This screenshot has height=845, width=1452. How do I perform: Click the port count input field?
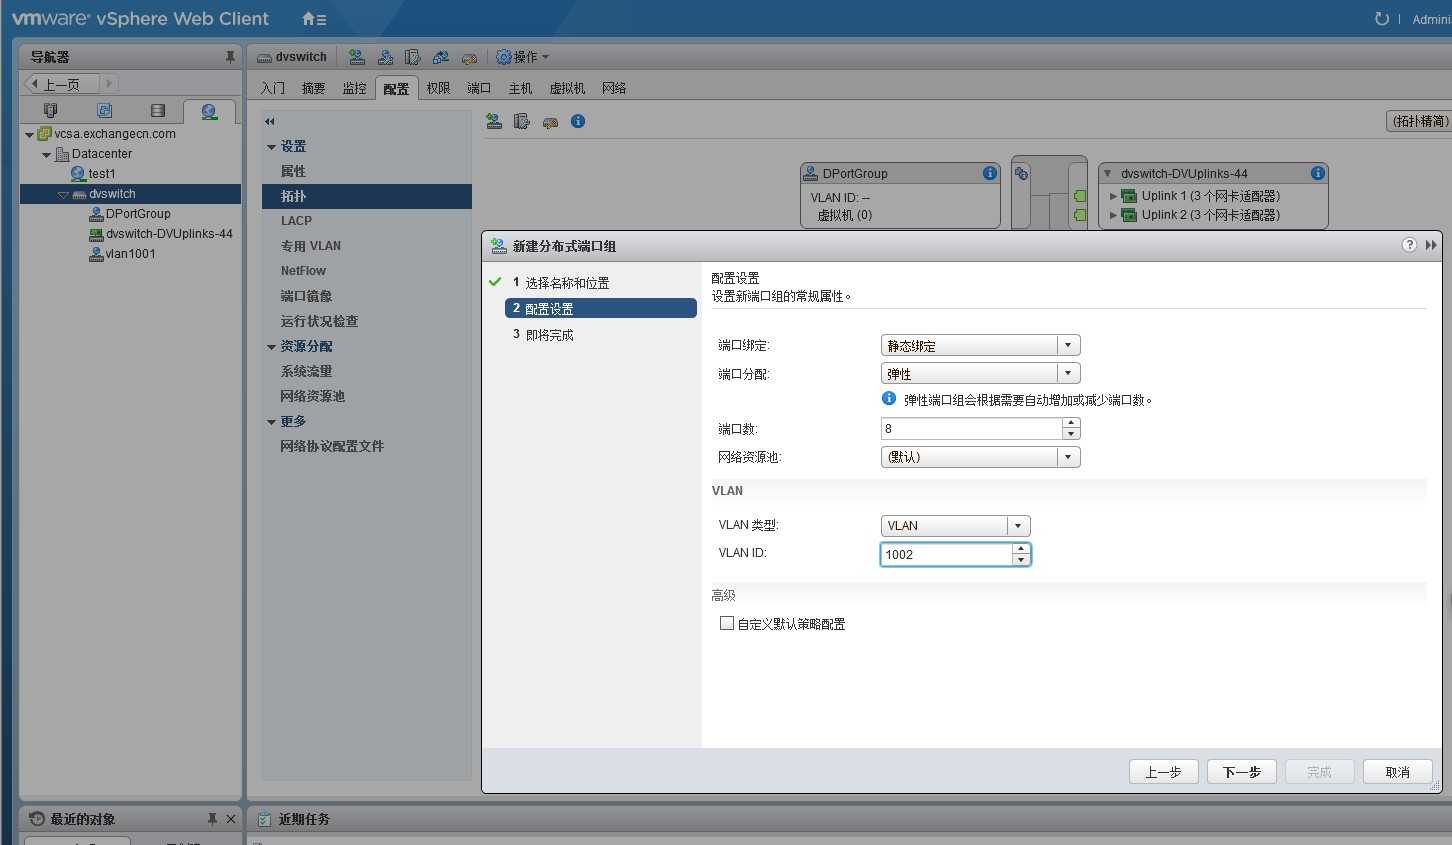[x=971, y=428]
